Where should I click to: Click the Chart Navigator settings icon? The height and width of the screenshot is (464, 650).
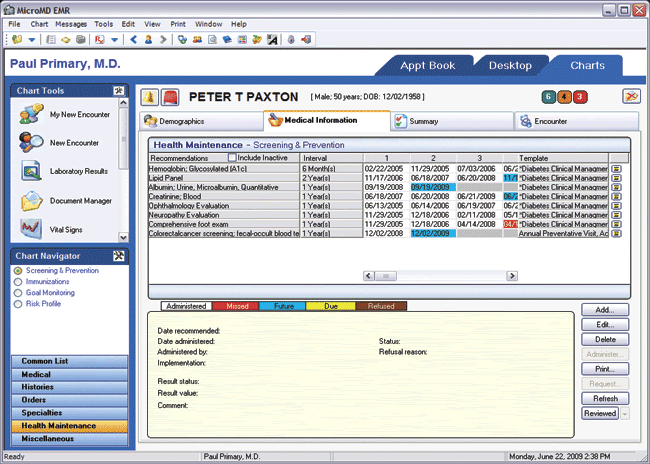[119, 256]
